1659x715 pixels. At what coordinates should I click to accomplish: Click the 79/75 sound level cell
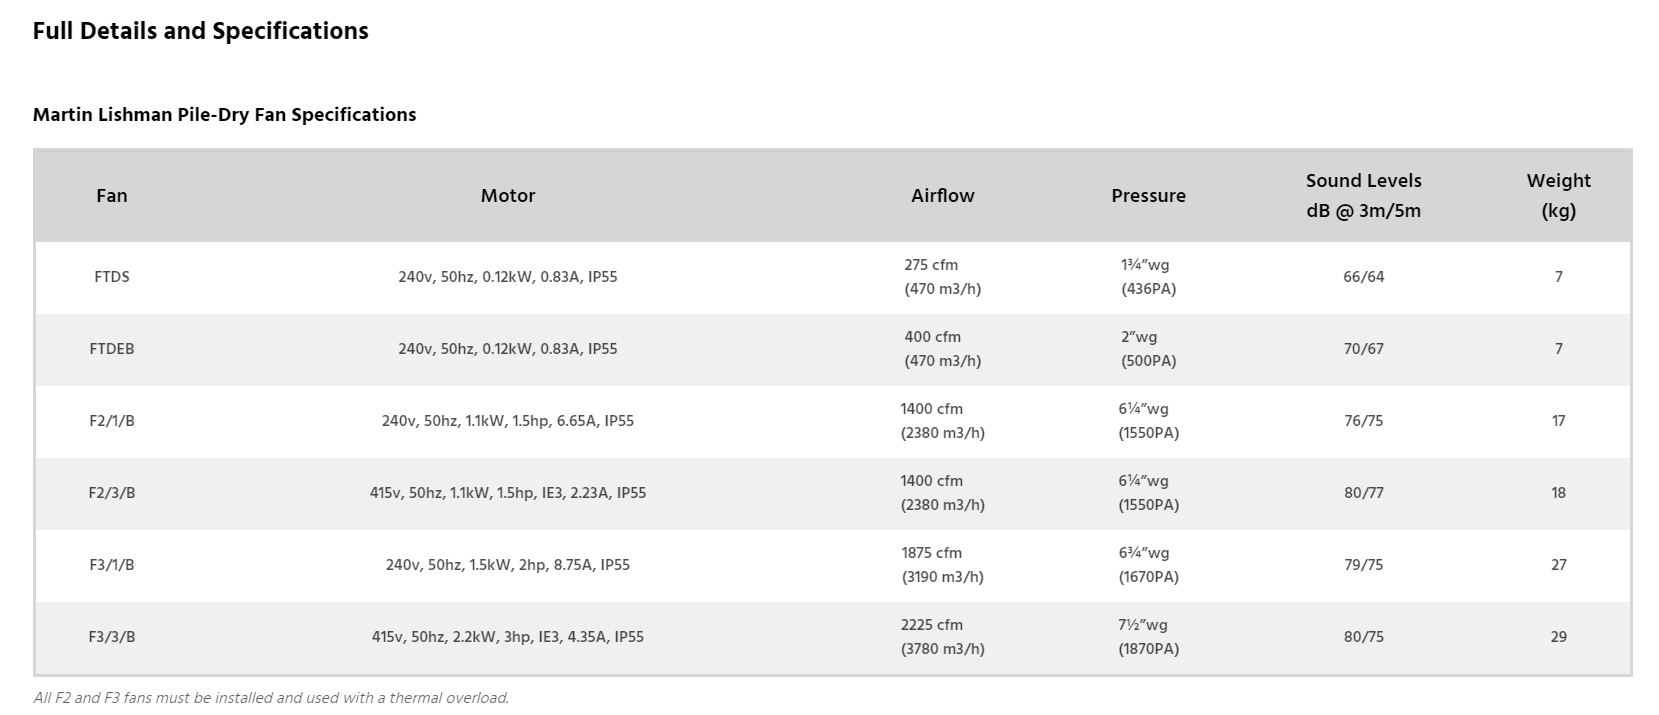[1363, 565]
